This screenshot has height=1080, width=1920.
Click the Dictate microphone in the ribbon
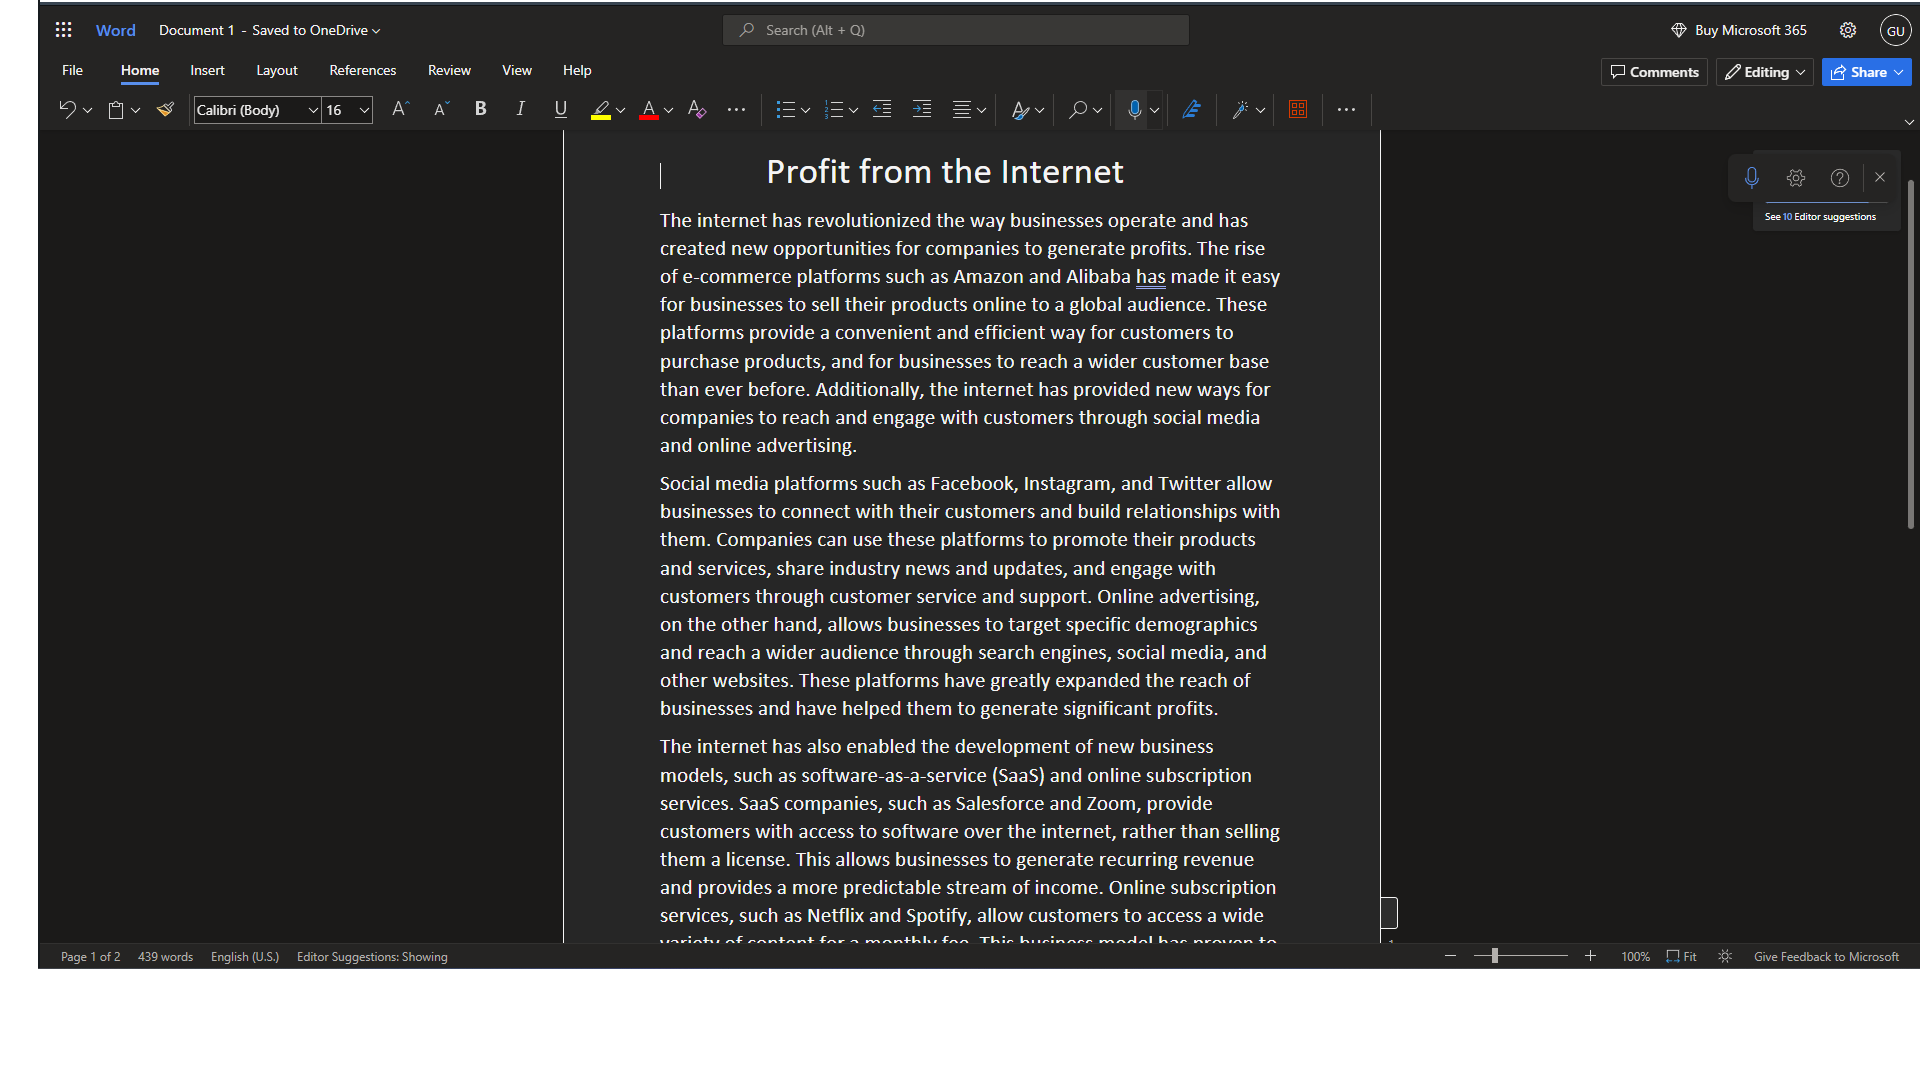pyautogui.click(x=1134, y=110)
